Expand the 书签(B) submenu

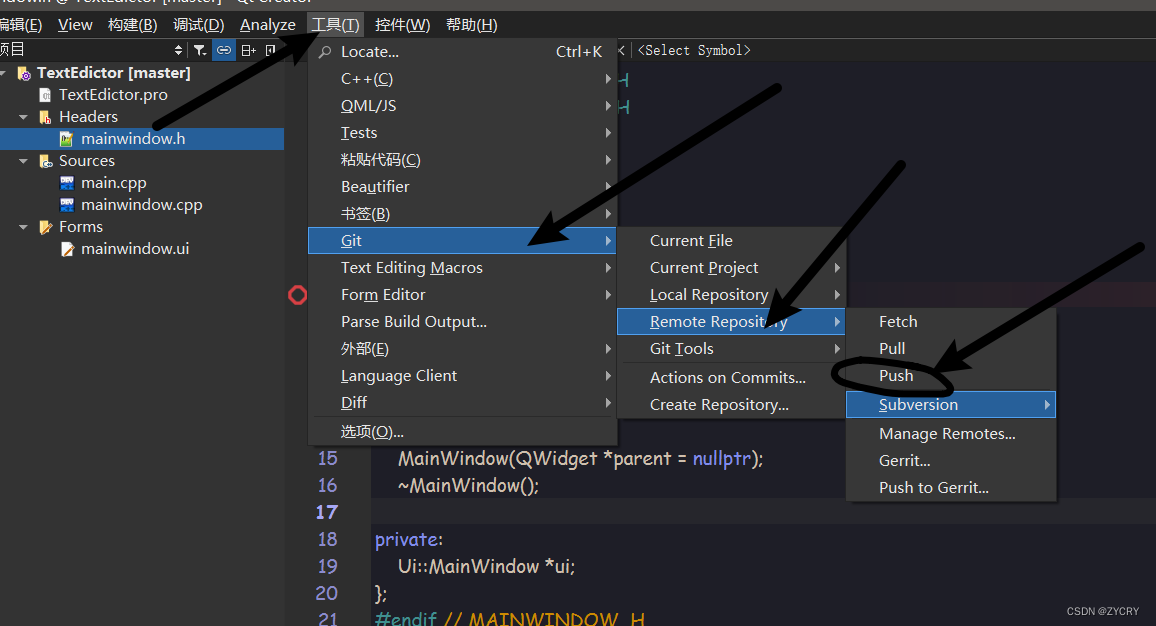click(x=462, y=214)
